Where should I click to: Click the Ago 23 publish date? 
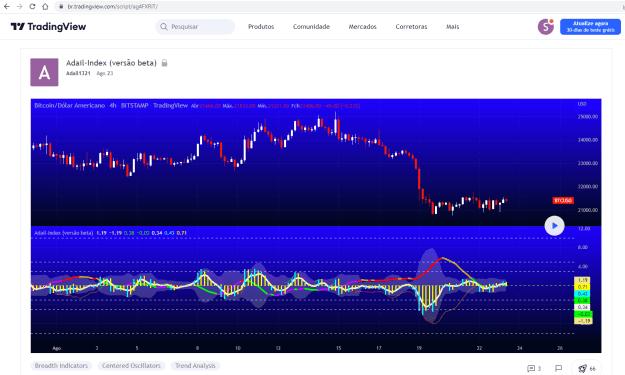[105, 73]
